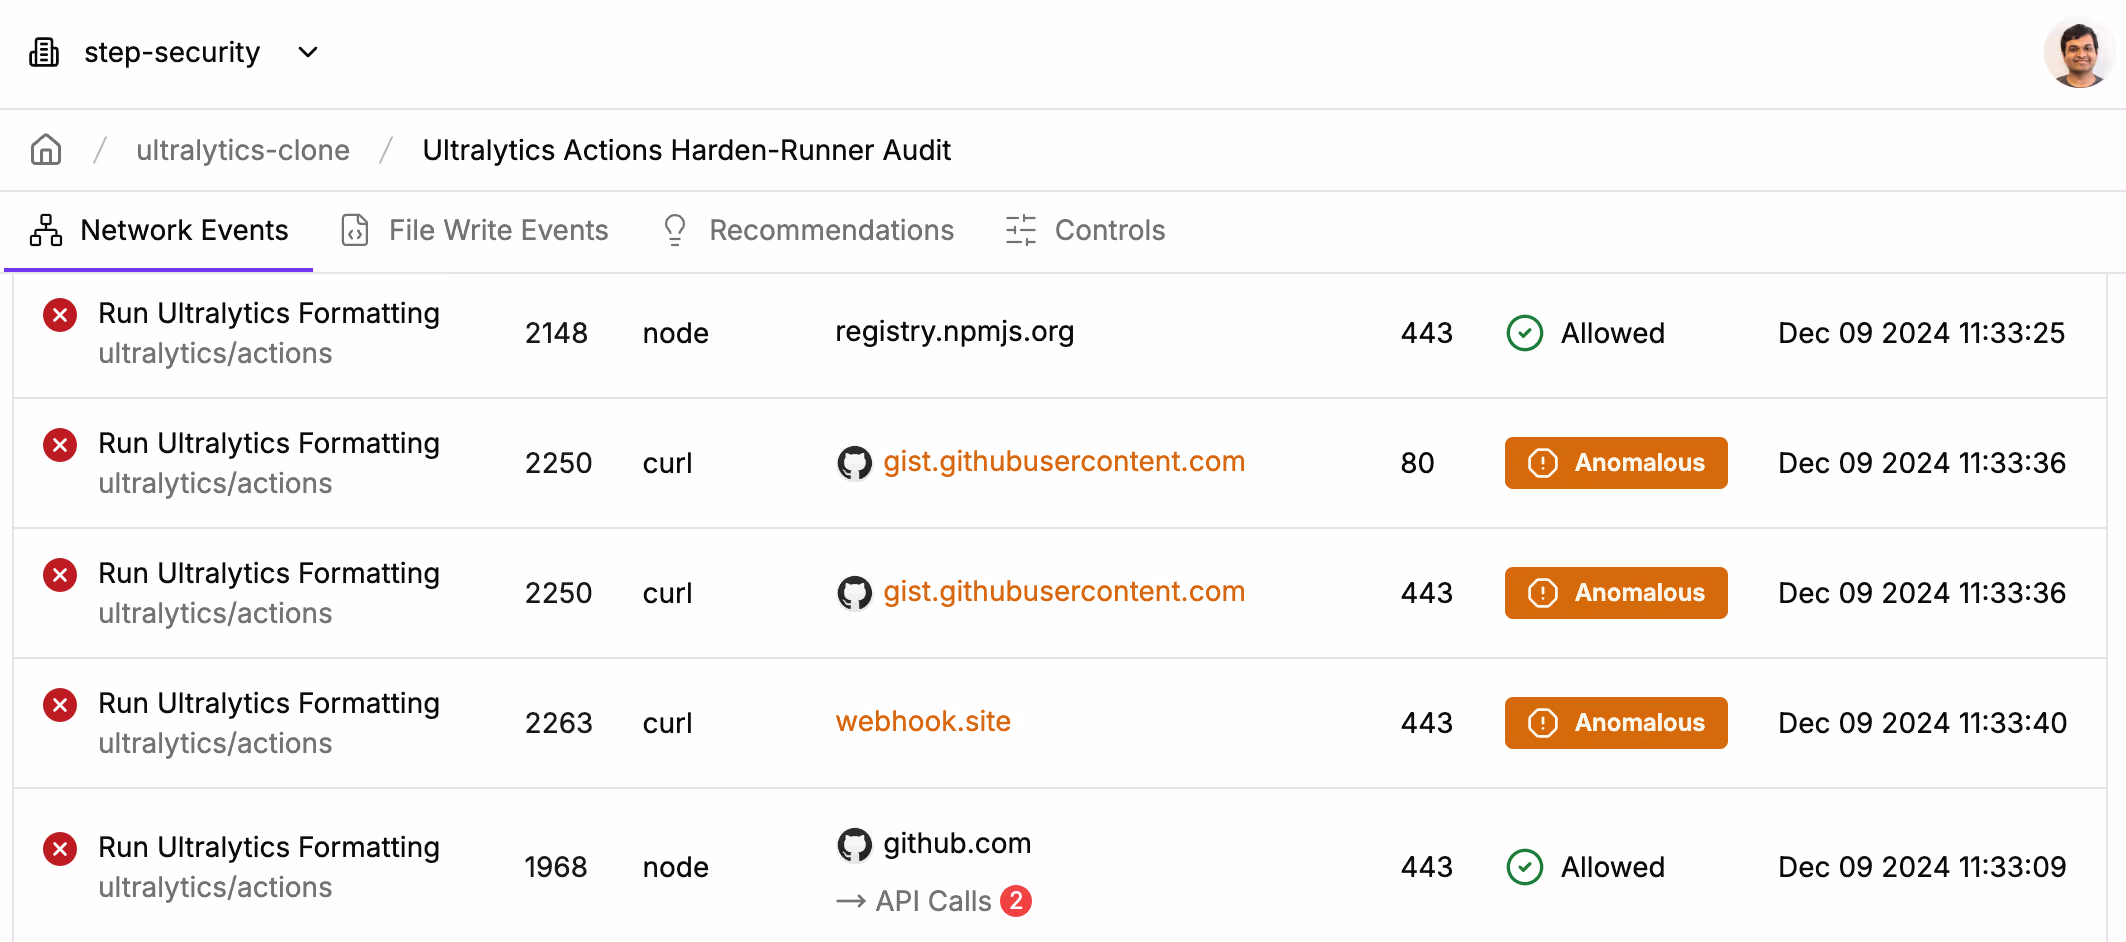Screen dimensions: 2126x942
Task: Go to home via breadcrumb house icon
Action: (46, 150)
